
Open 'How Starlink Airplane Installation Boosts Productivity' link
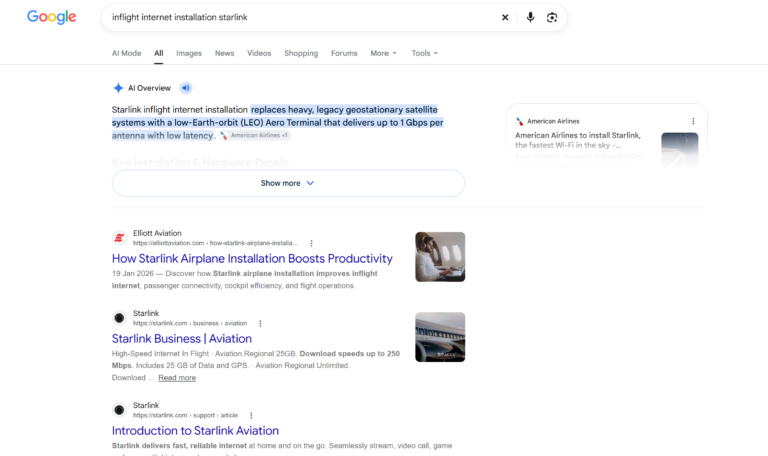tap(252, 259)
